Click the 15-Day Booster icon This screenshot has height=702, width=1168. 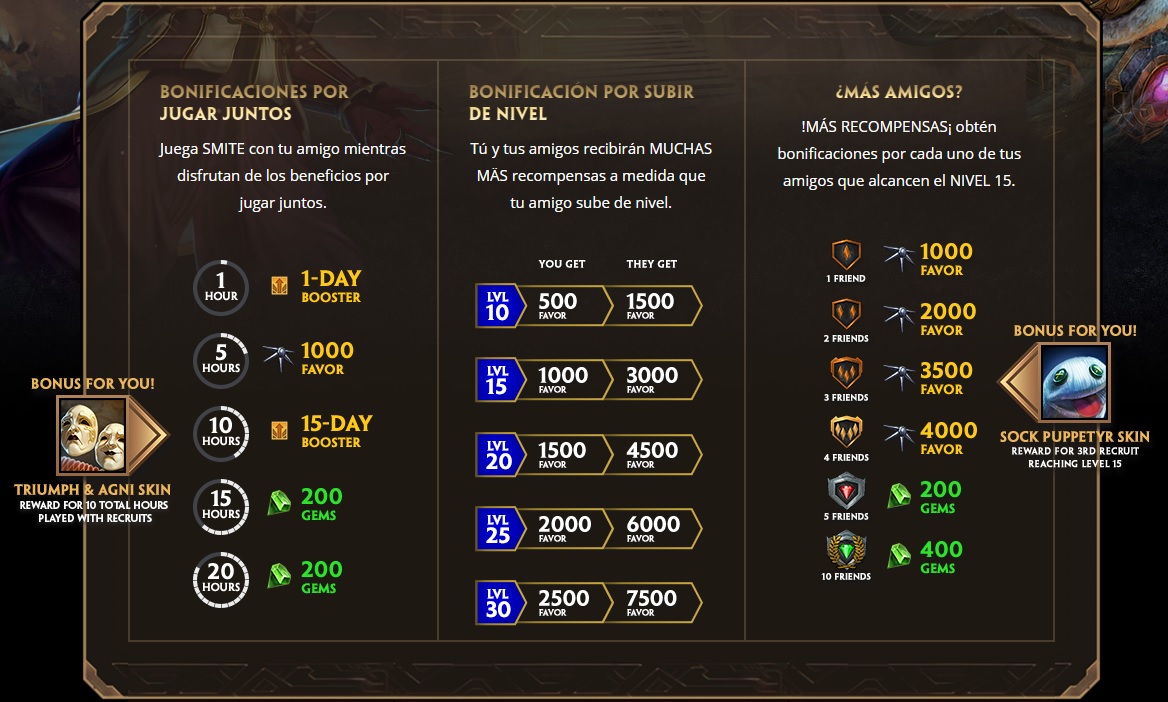(279, 431)
